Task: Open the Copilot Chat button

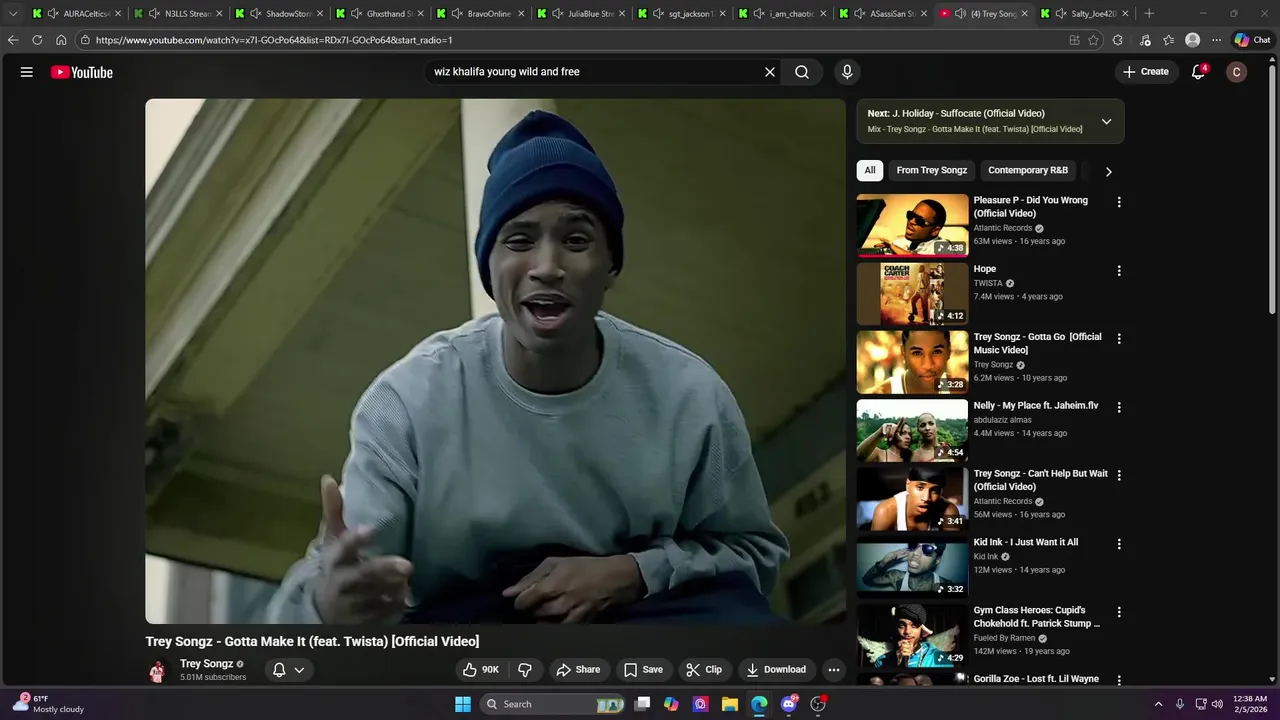Action: tap(1252, 40)
